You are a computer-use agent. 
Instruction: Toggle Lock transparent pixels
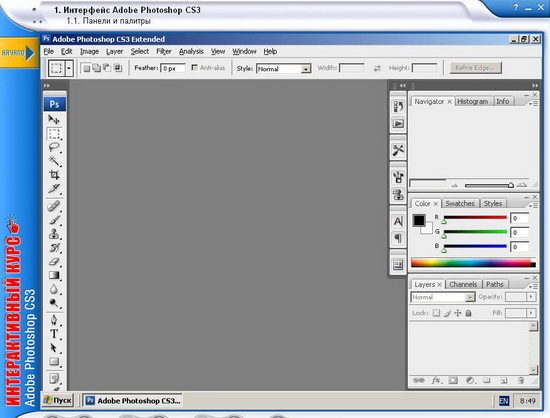[x=436, y=313]
